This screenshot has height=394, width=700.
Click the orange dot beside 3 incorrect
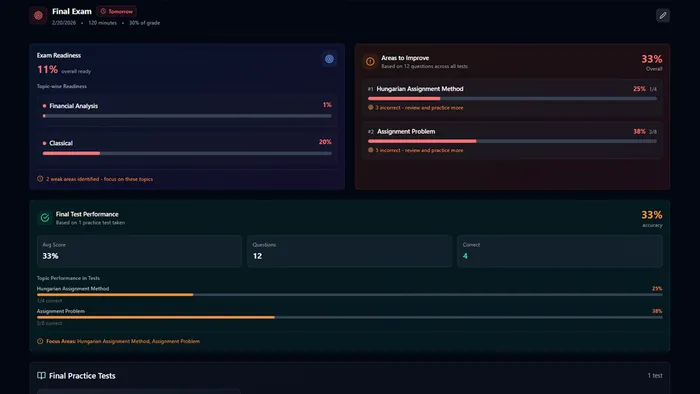click(x=371, y=107)
